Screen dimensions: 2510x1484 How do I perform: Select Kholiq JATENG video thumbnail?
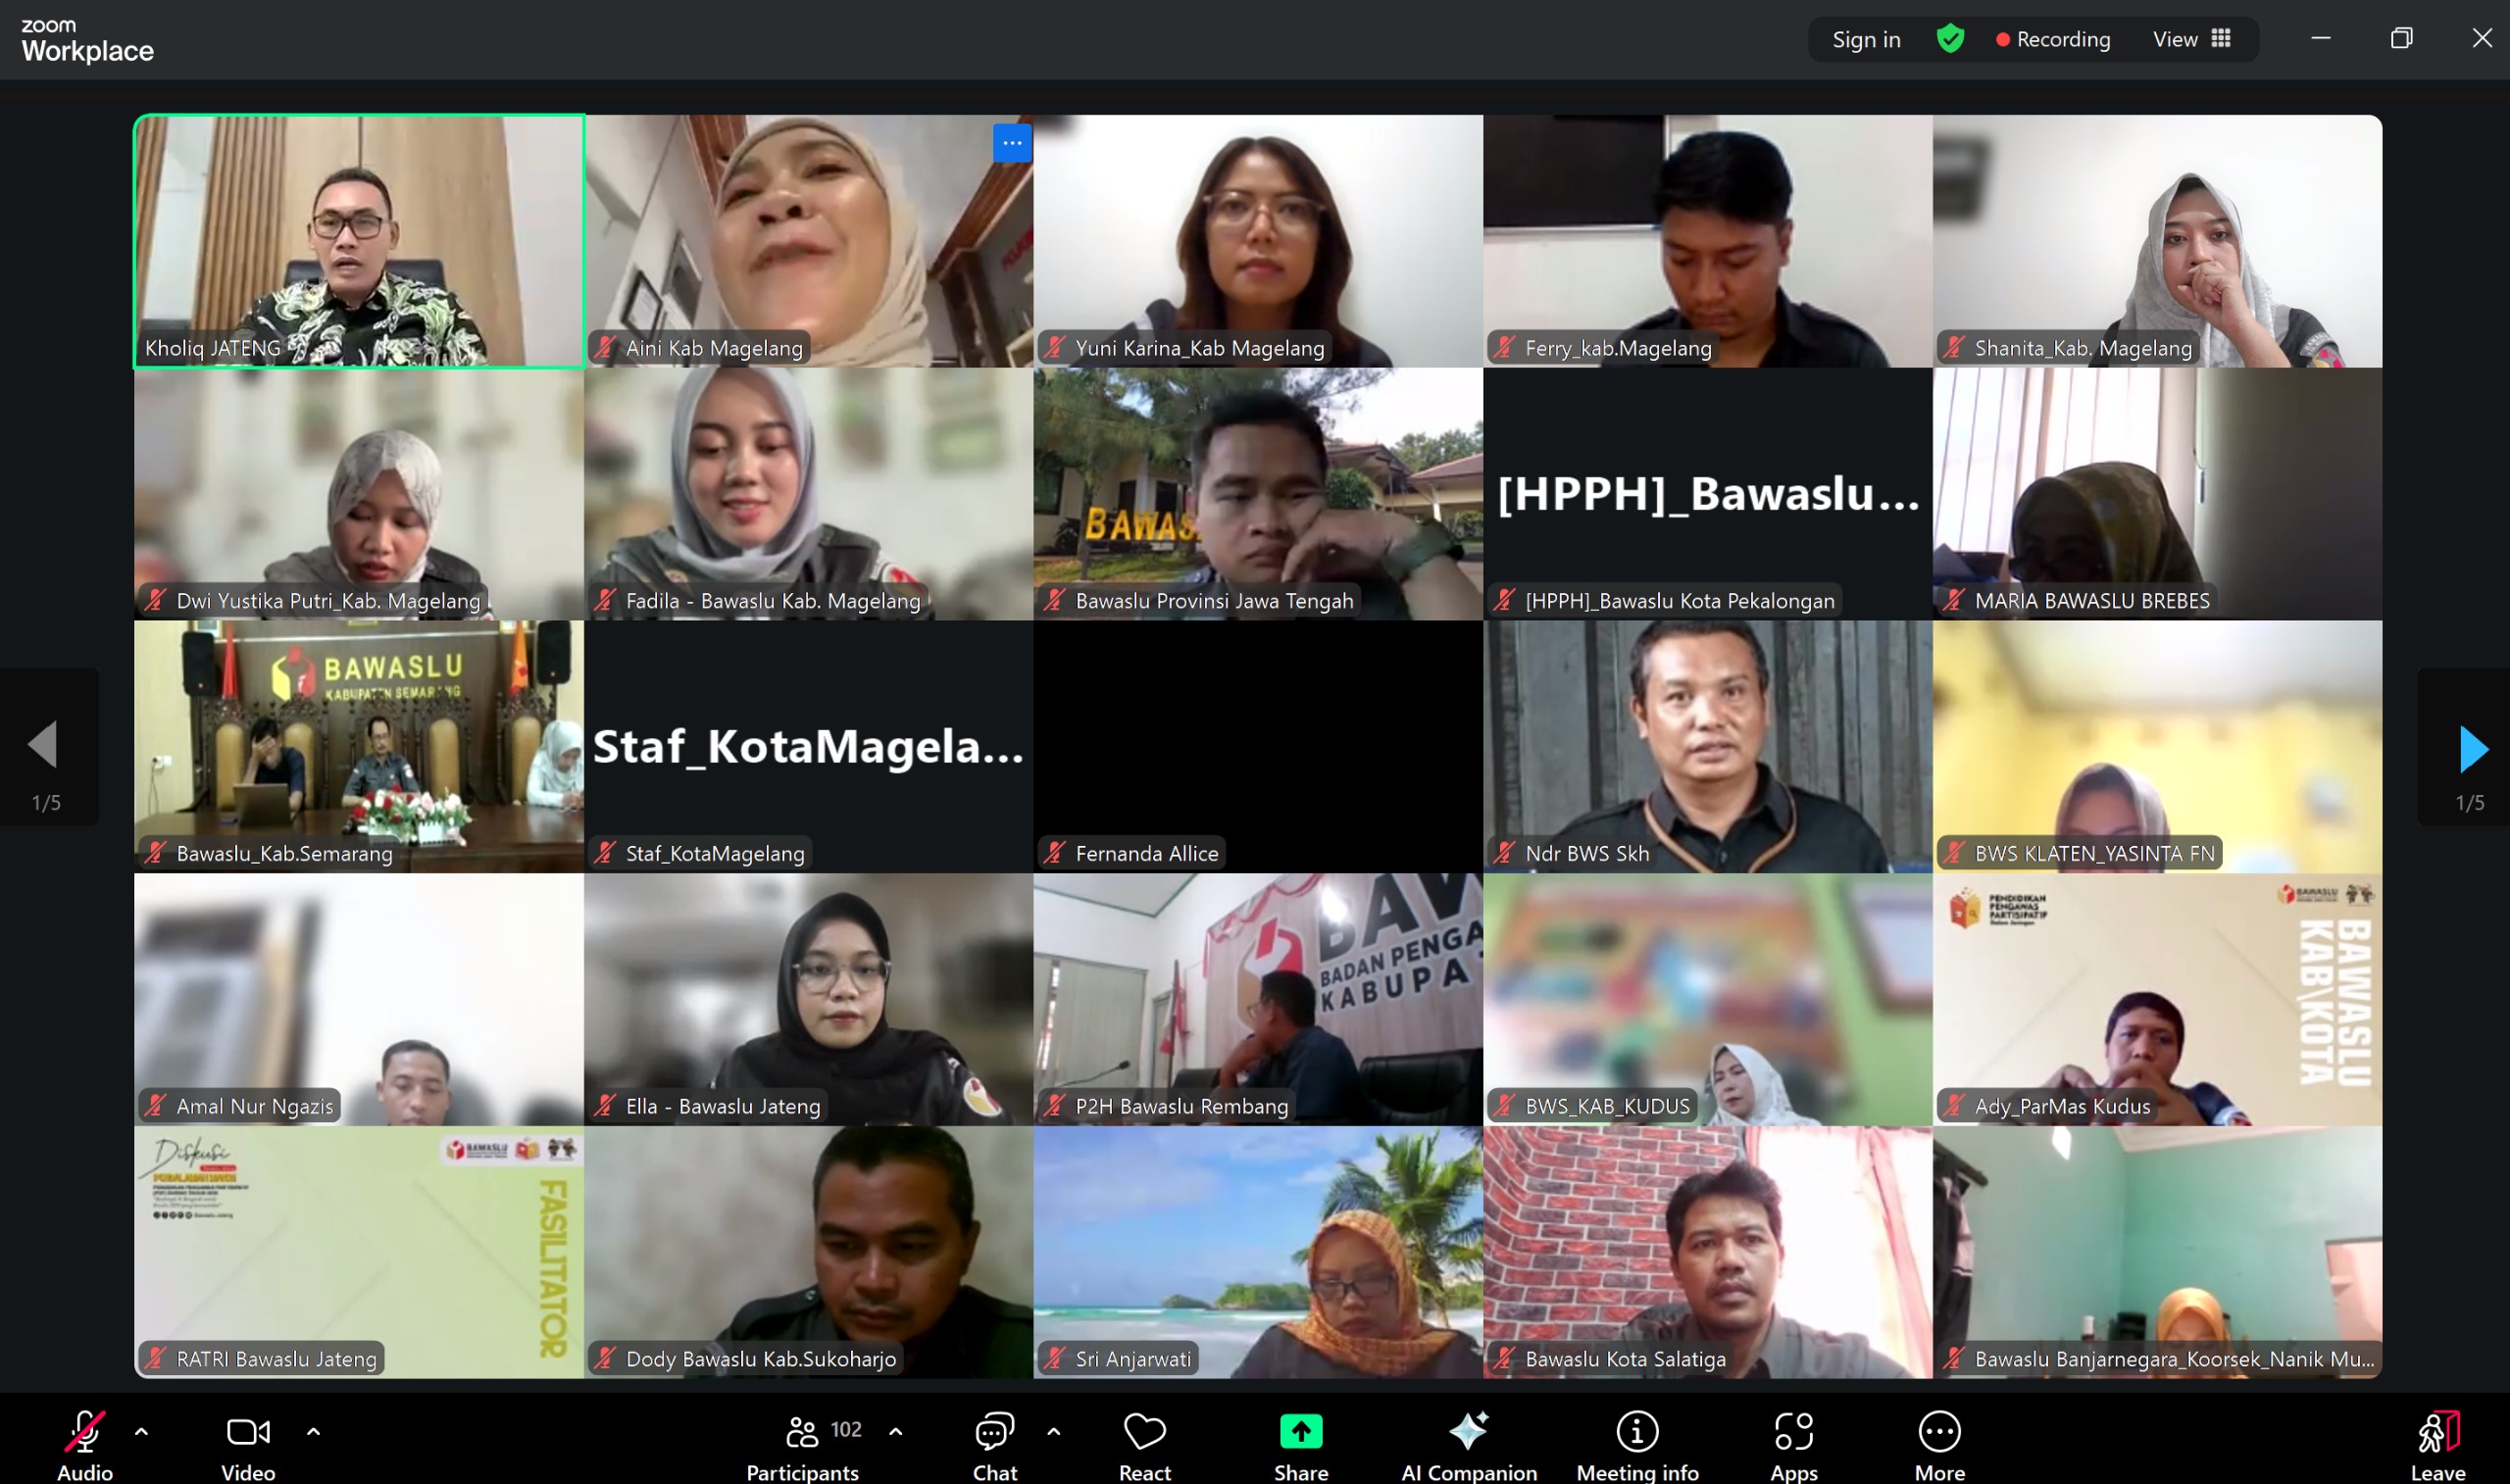pyautogui.click(x=359, y=241)
